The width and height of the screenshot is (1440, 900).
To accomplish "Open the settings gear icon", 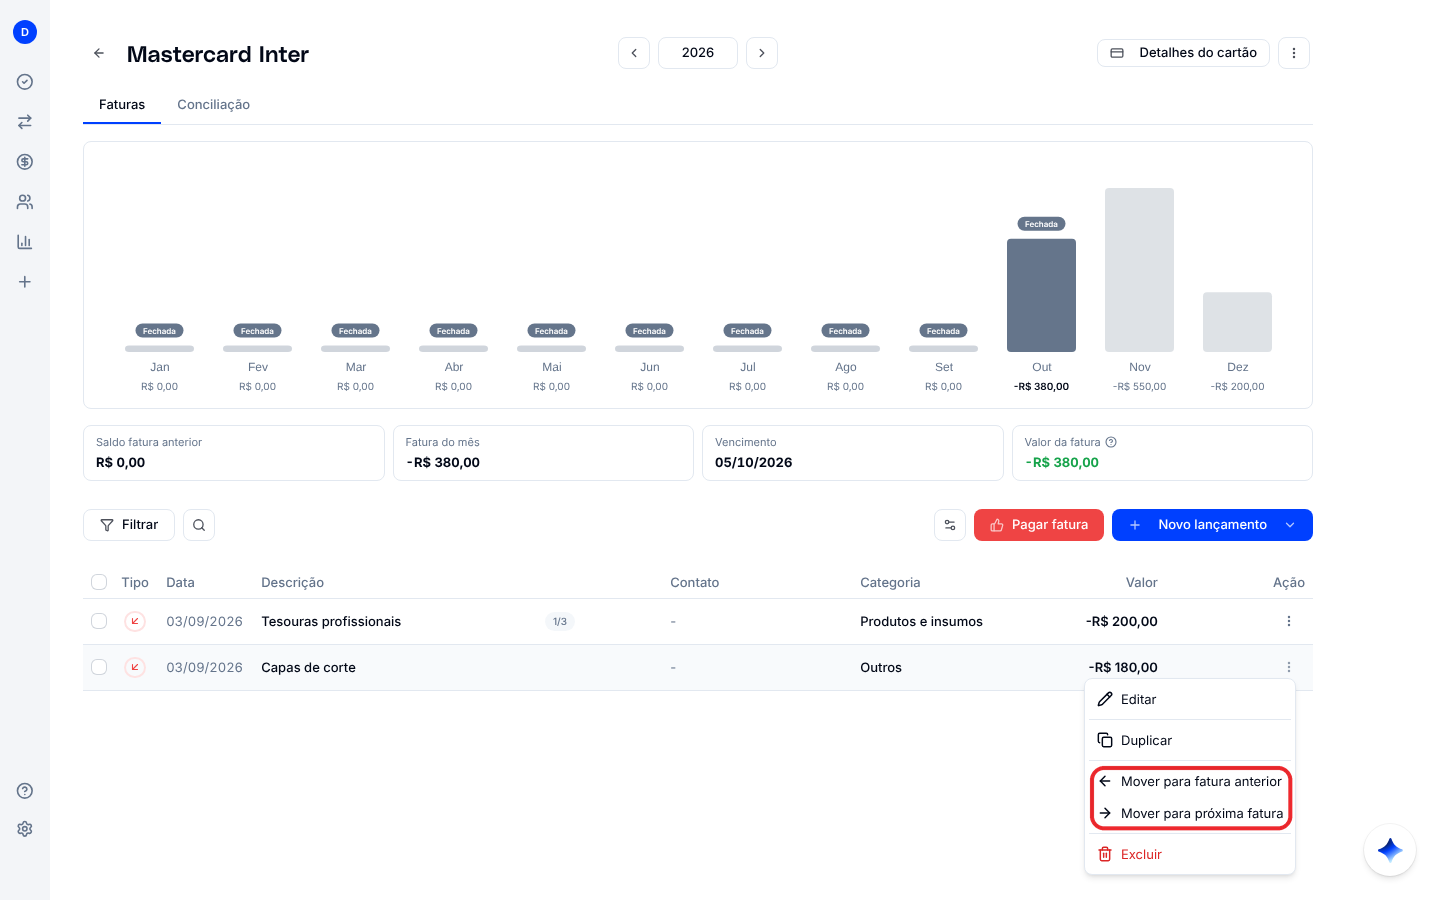I will [x=25, y=829].
